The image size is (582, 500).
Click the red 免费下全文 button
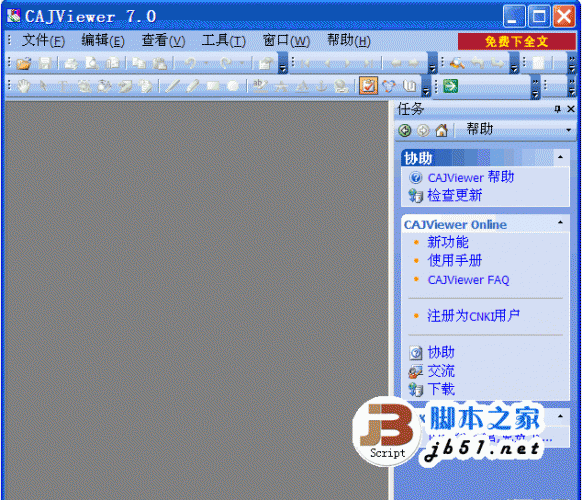pyautogui.click(x=517, y=41)
